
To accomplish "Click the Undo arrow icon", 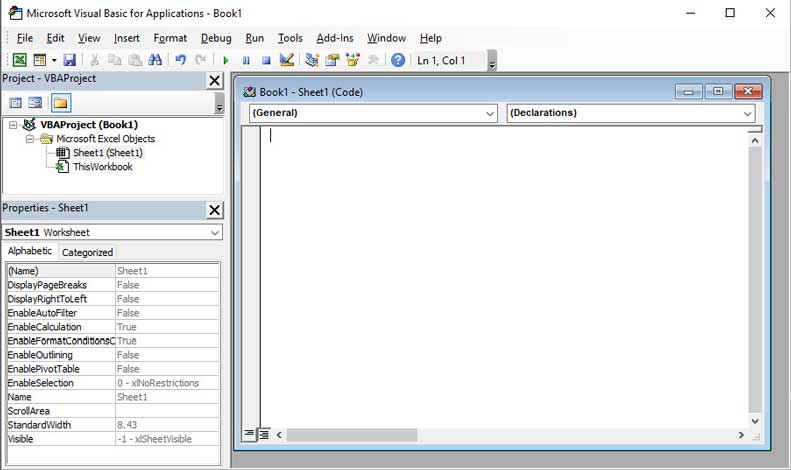I will coord(180,60).
